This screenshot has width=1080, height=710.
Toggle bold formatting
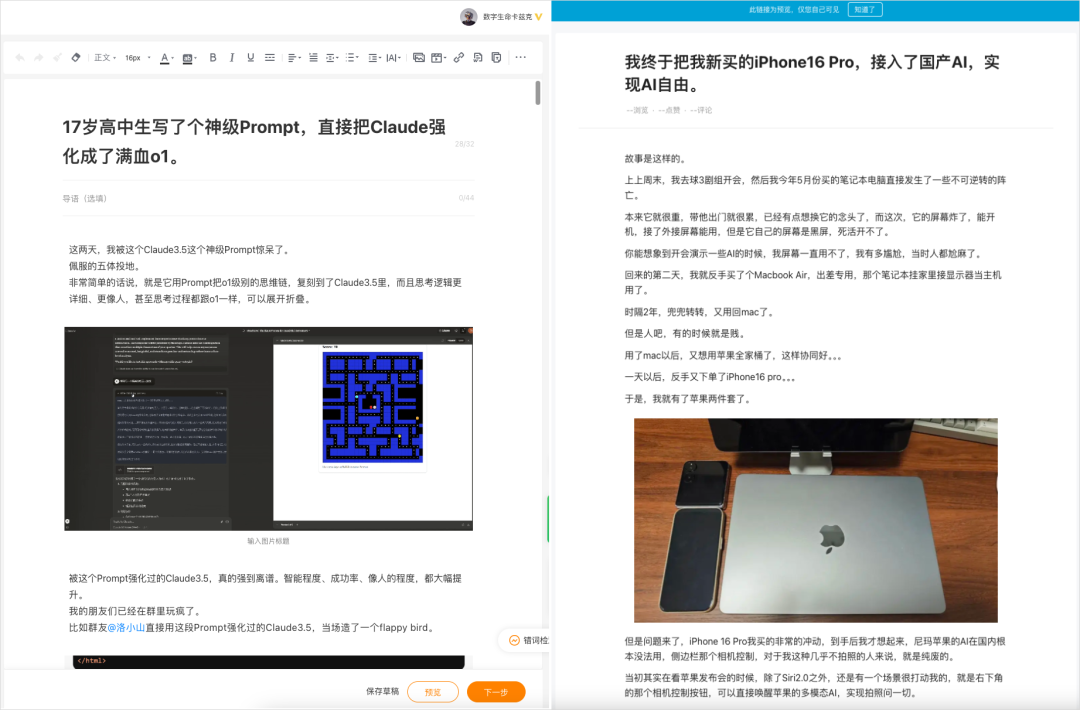point(213,58)
